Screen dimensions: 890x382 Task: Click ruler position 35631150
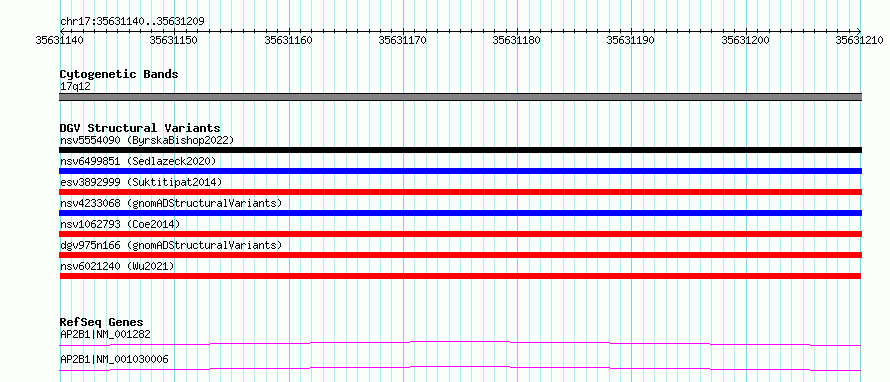click(x=175, y=40)
